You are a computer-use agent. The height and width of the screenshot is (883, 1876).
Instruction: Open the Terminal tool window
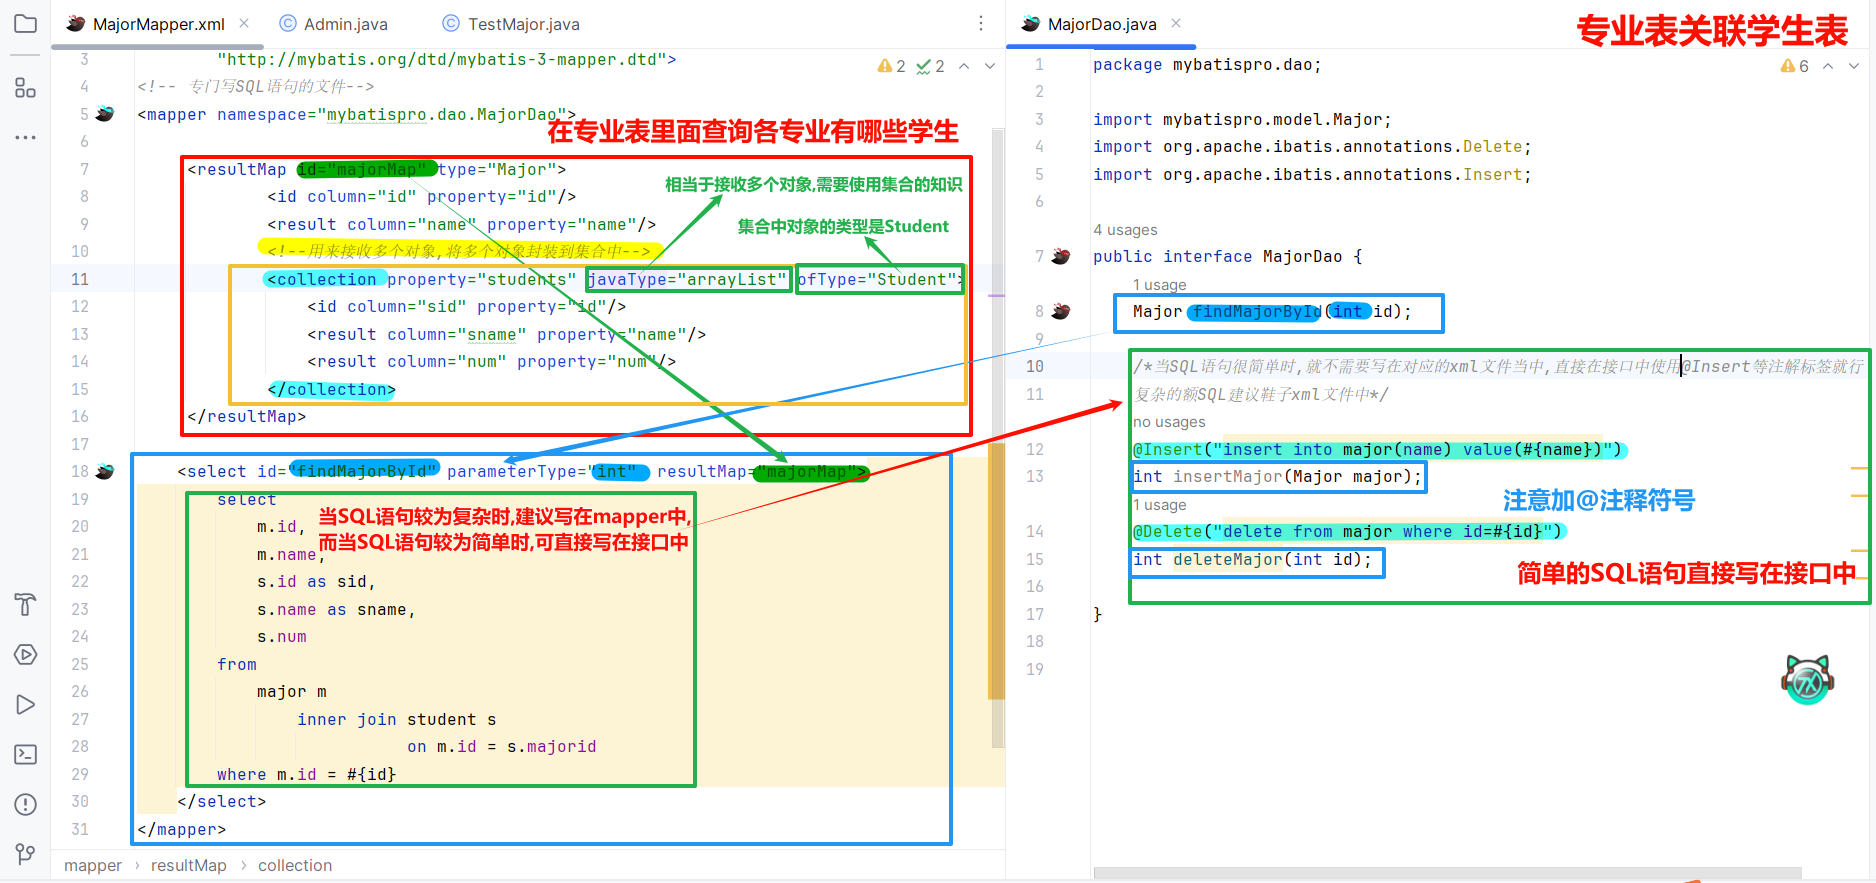(26, 755)
